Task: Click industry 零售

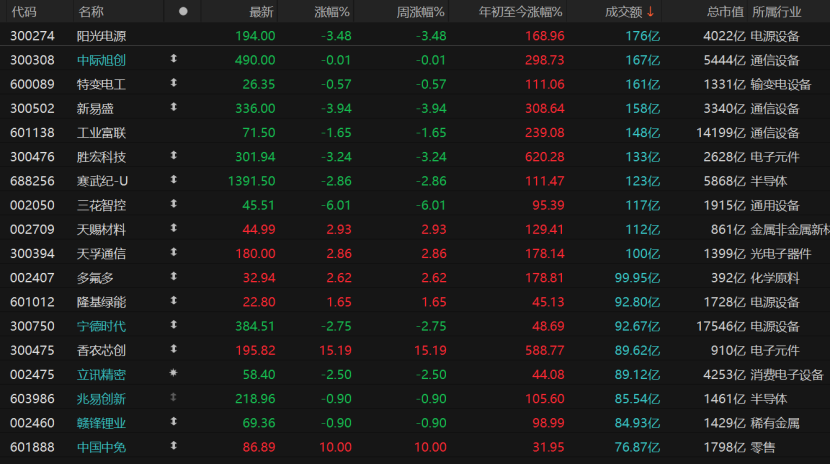Action: pyautogui.click(x=762, y=448)
